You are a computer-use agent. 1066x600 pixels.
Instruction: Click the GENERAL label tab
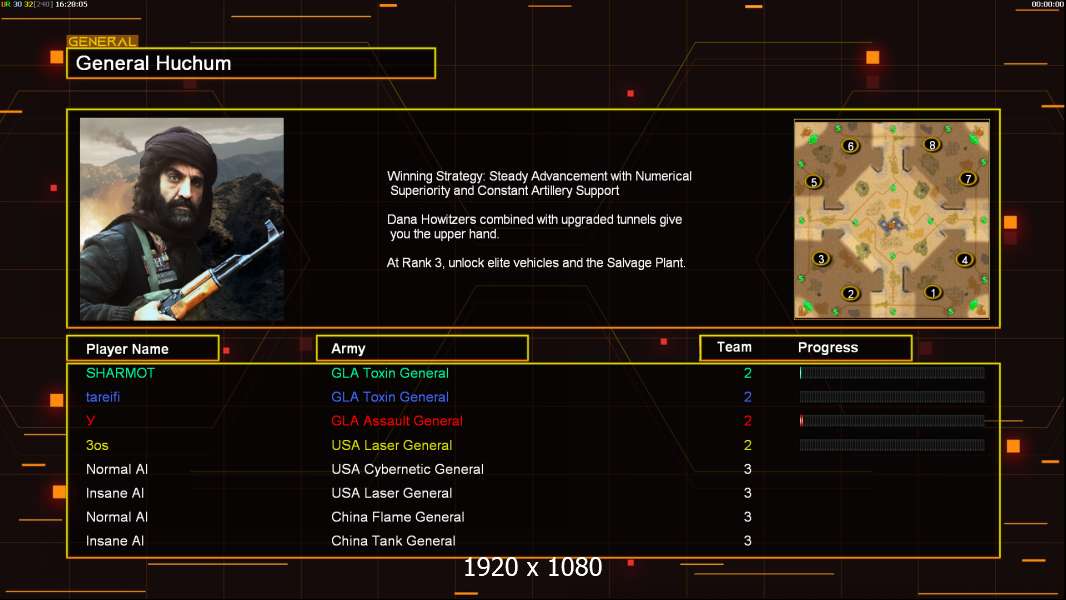102,41
